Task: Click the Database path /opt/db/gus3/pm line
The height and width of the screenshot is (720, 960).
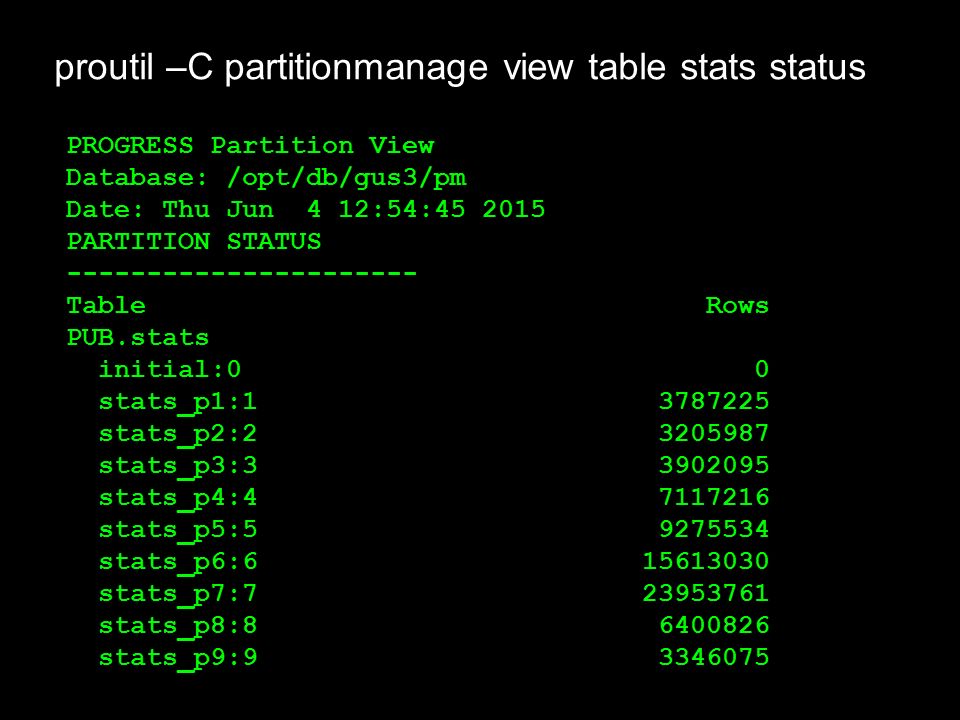Action: 266,178
